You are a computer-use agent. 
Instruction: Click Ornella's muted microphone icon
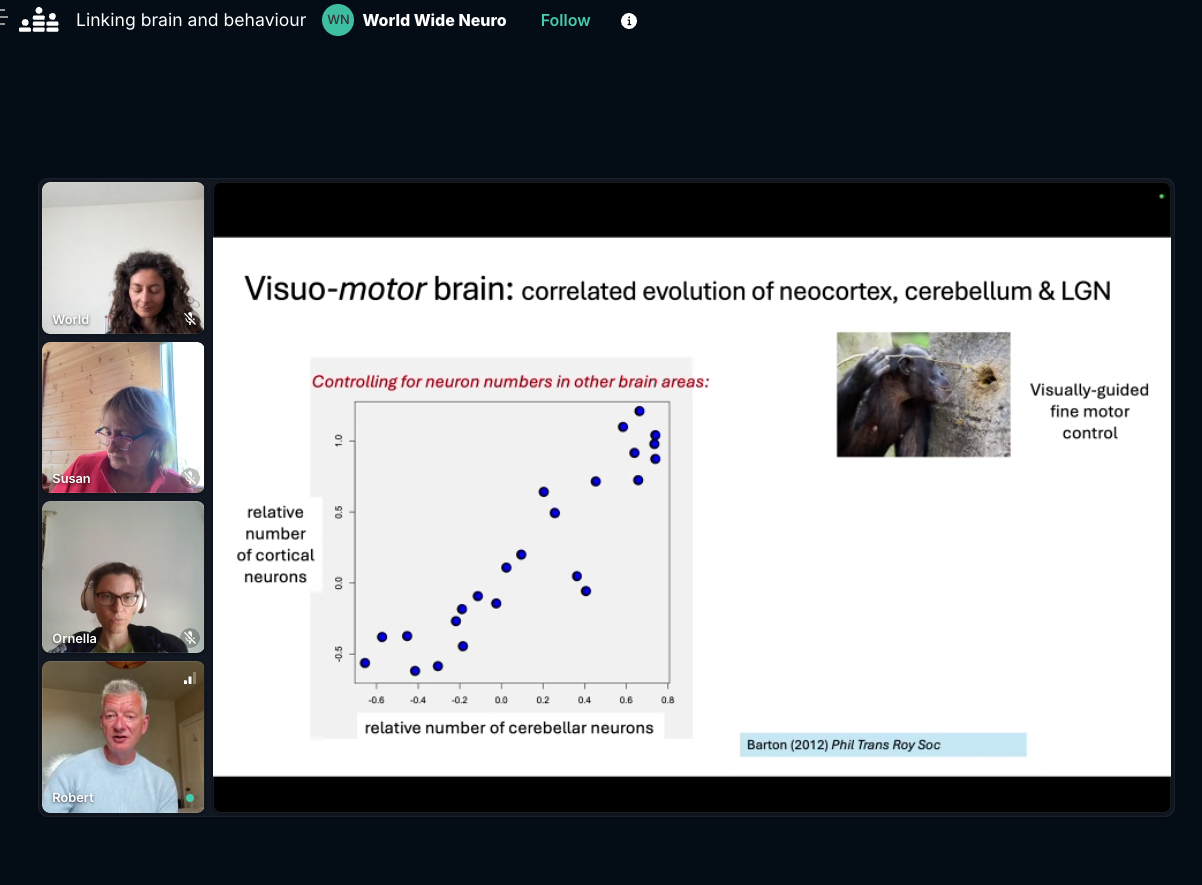click(190, 637)
